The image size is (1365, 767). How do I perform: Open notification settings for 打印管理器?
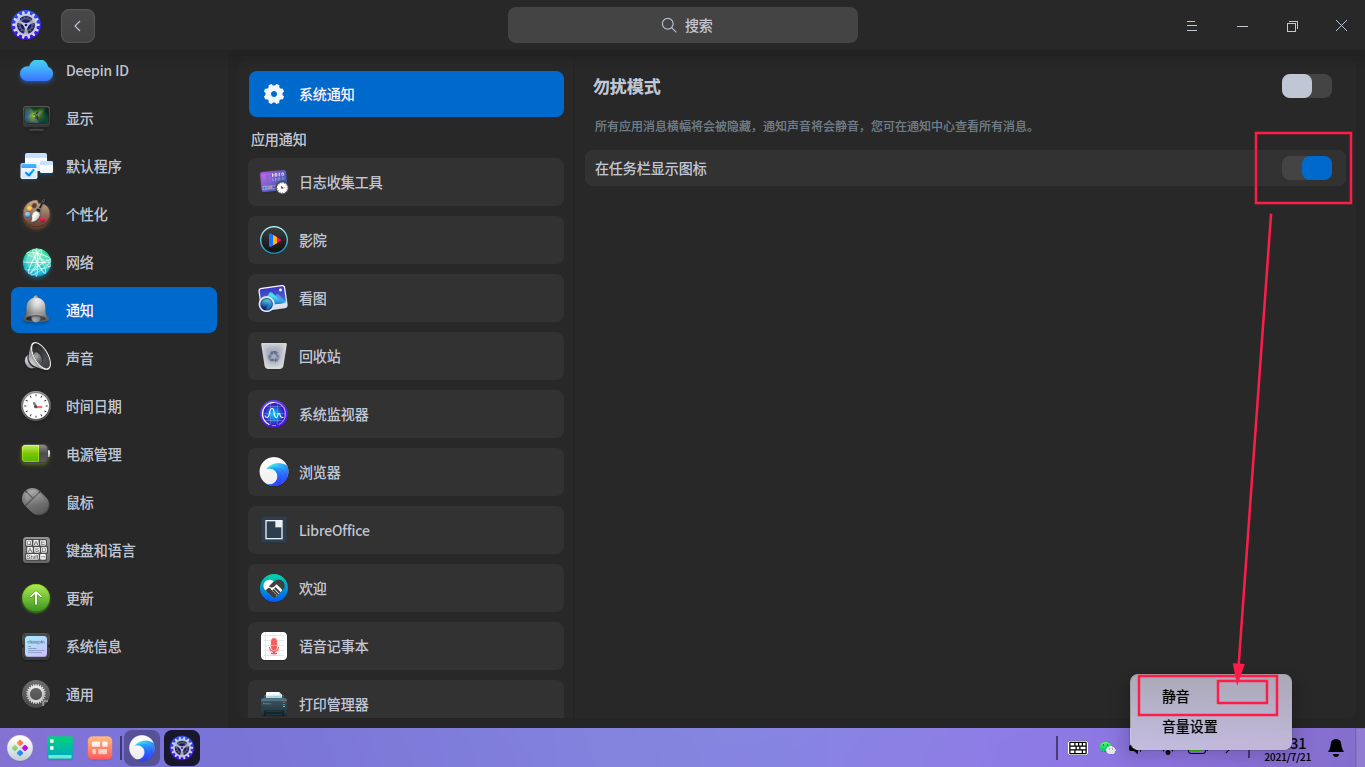(406, 700)
